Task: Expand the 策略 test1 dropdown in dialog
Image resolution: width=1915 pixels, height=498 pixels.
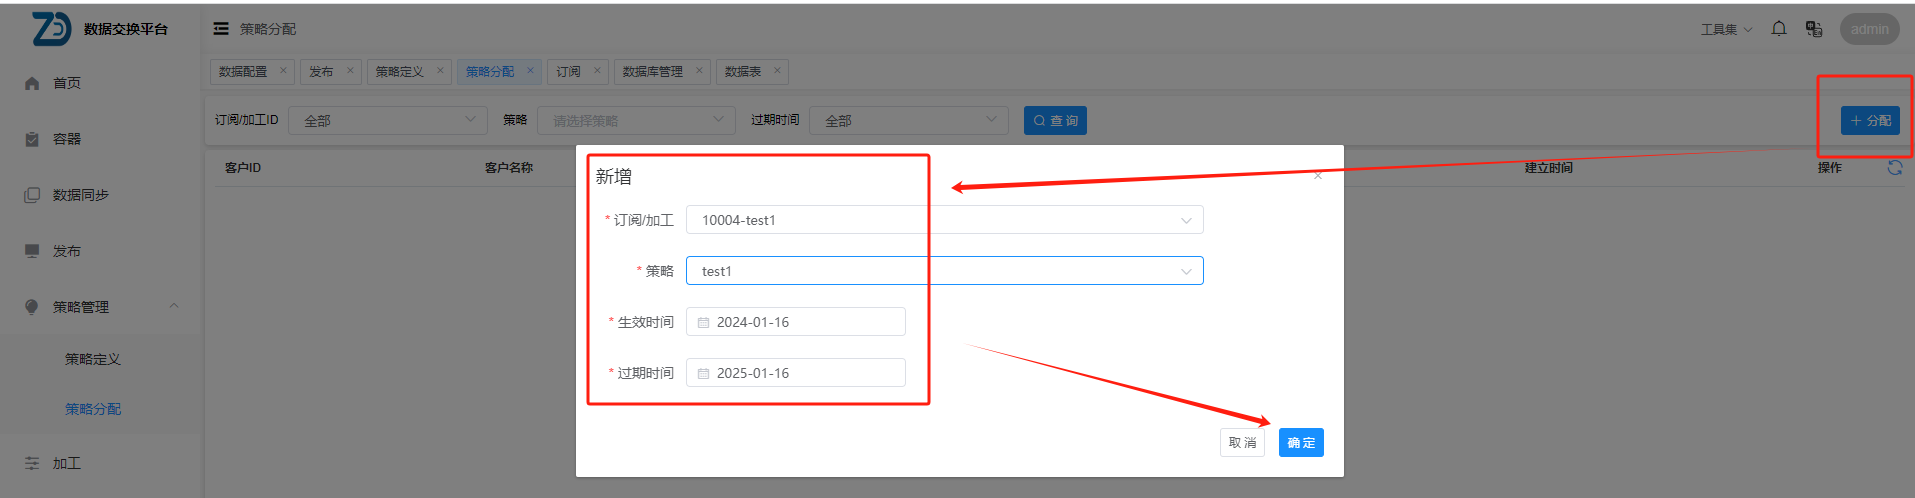Action: tap(944, 271)
